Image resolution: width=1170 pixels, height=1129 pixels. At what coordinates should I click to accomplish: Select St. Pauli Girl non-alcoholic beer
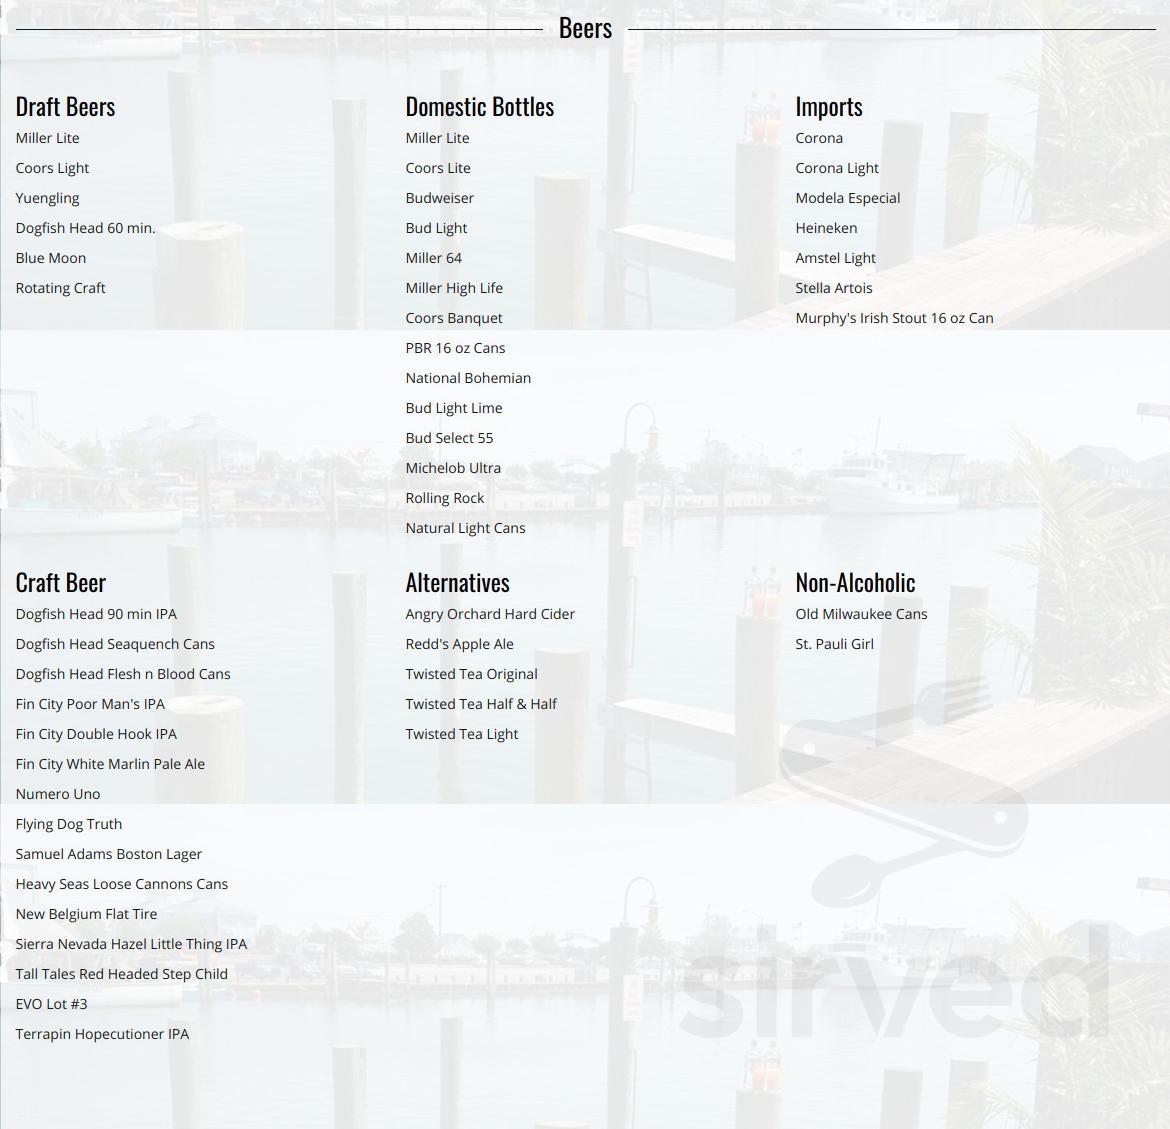[x=834, y=644]
